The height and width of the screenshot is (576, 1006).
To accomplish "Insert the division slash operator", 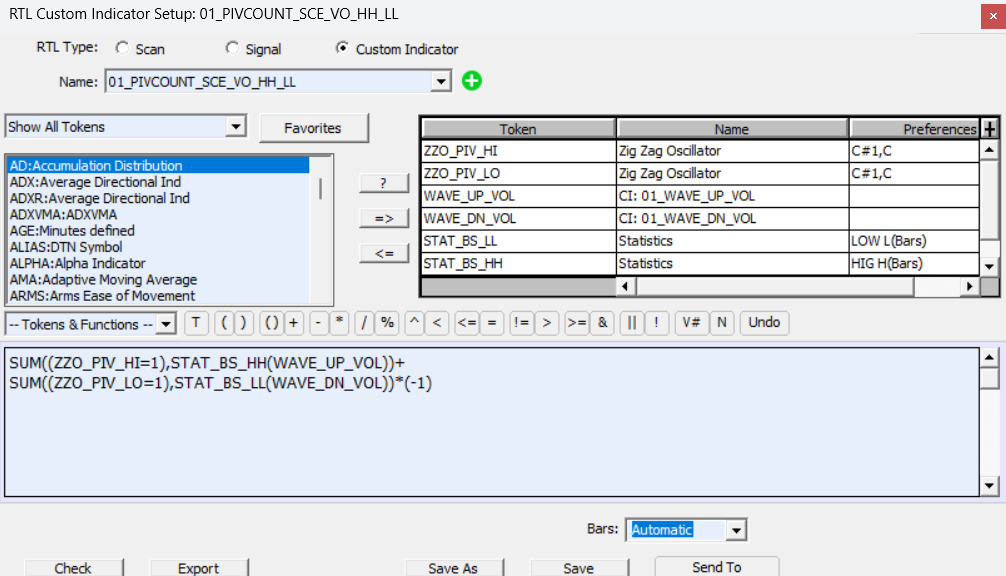I will [364, 323].
